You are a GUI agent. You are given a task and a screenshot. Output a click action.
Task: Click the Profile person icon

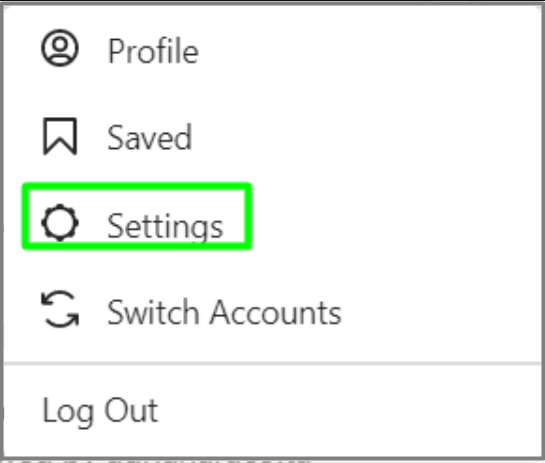[60, 48]
